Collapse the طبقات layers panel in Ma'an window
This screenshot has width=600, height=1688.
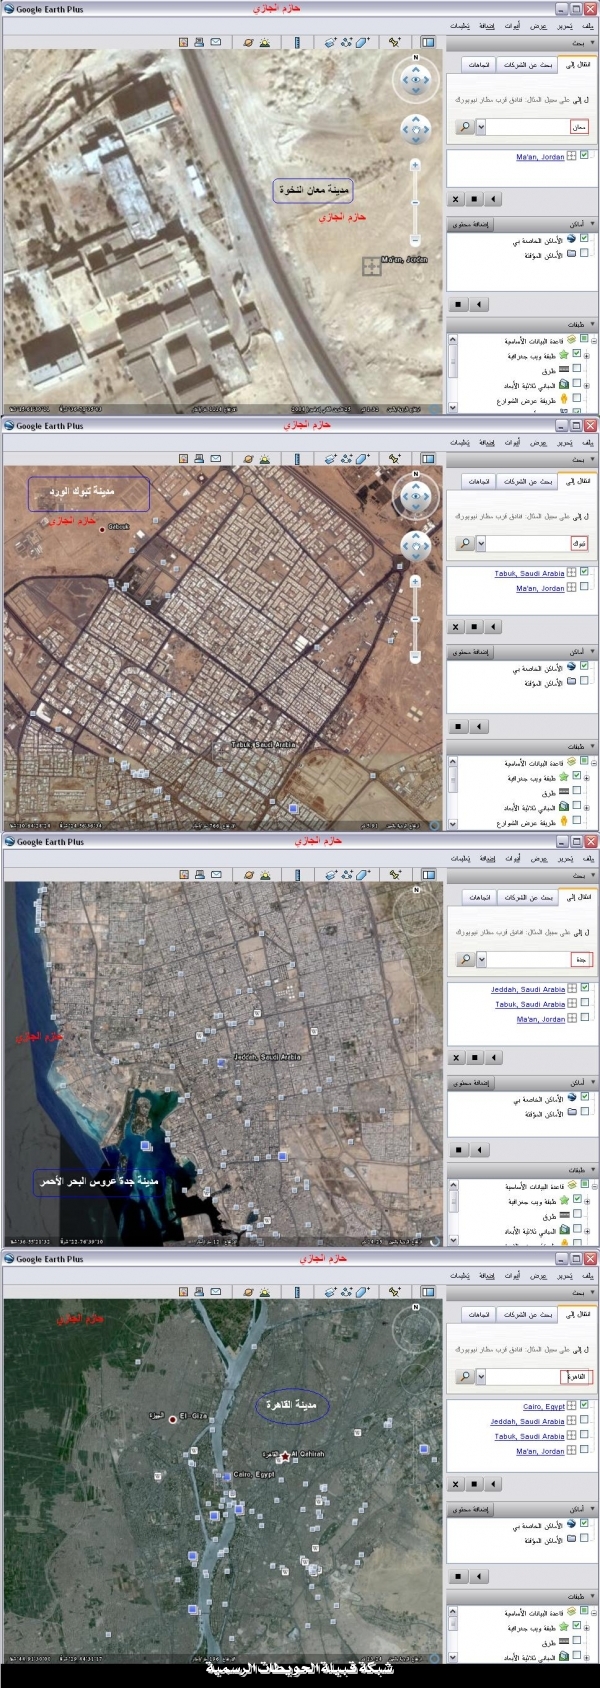592,325
